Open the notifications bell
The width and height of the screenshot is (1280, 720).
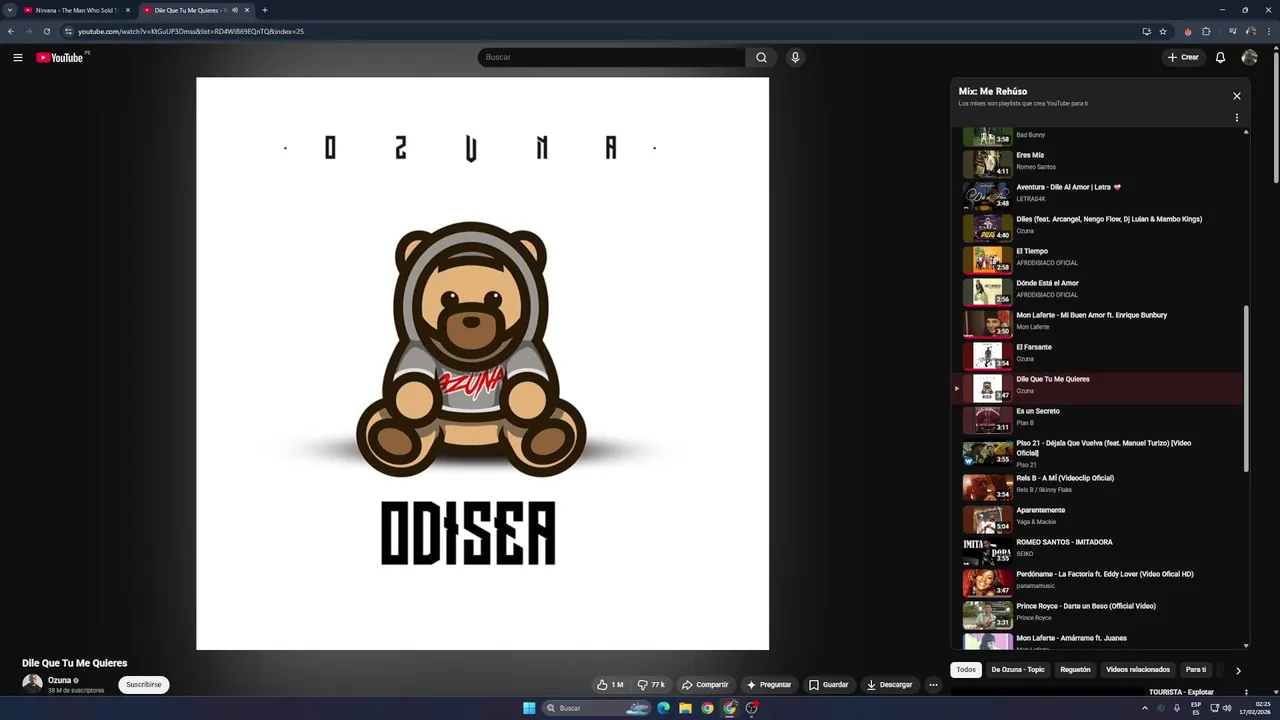(1220, 57)
